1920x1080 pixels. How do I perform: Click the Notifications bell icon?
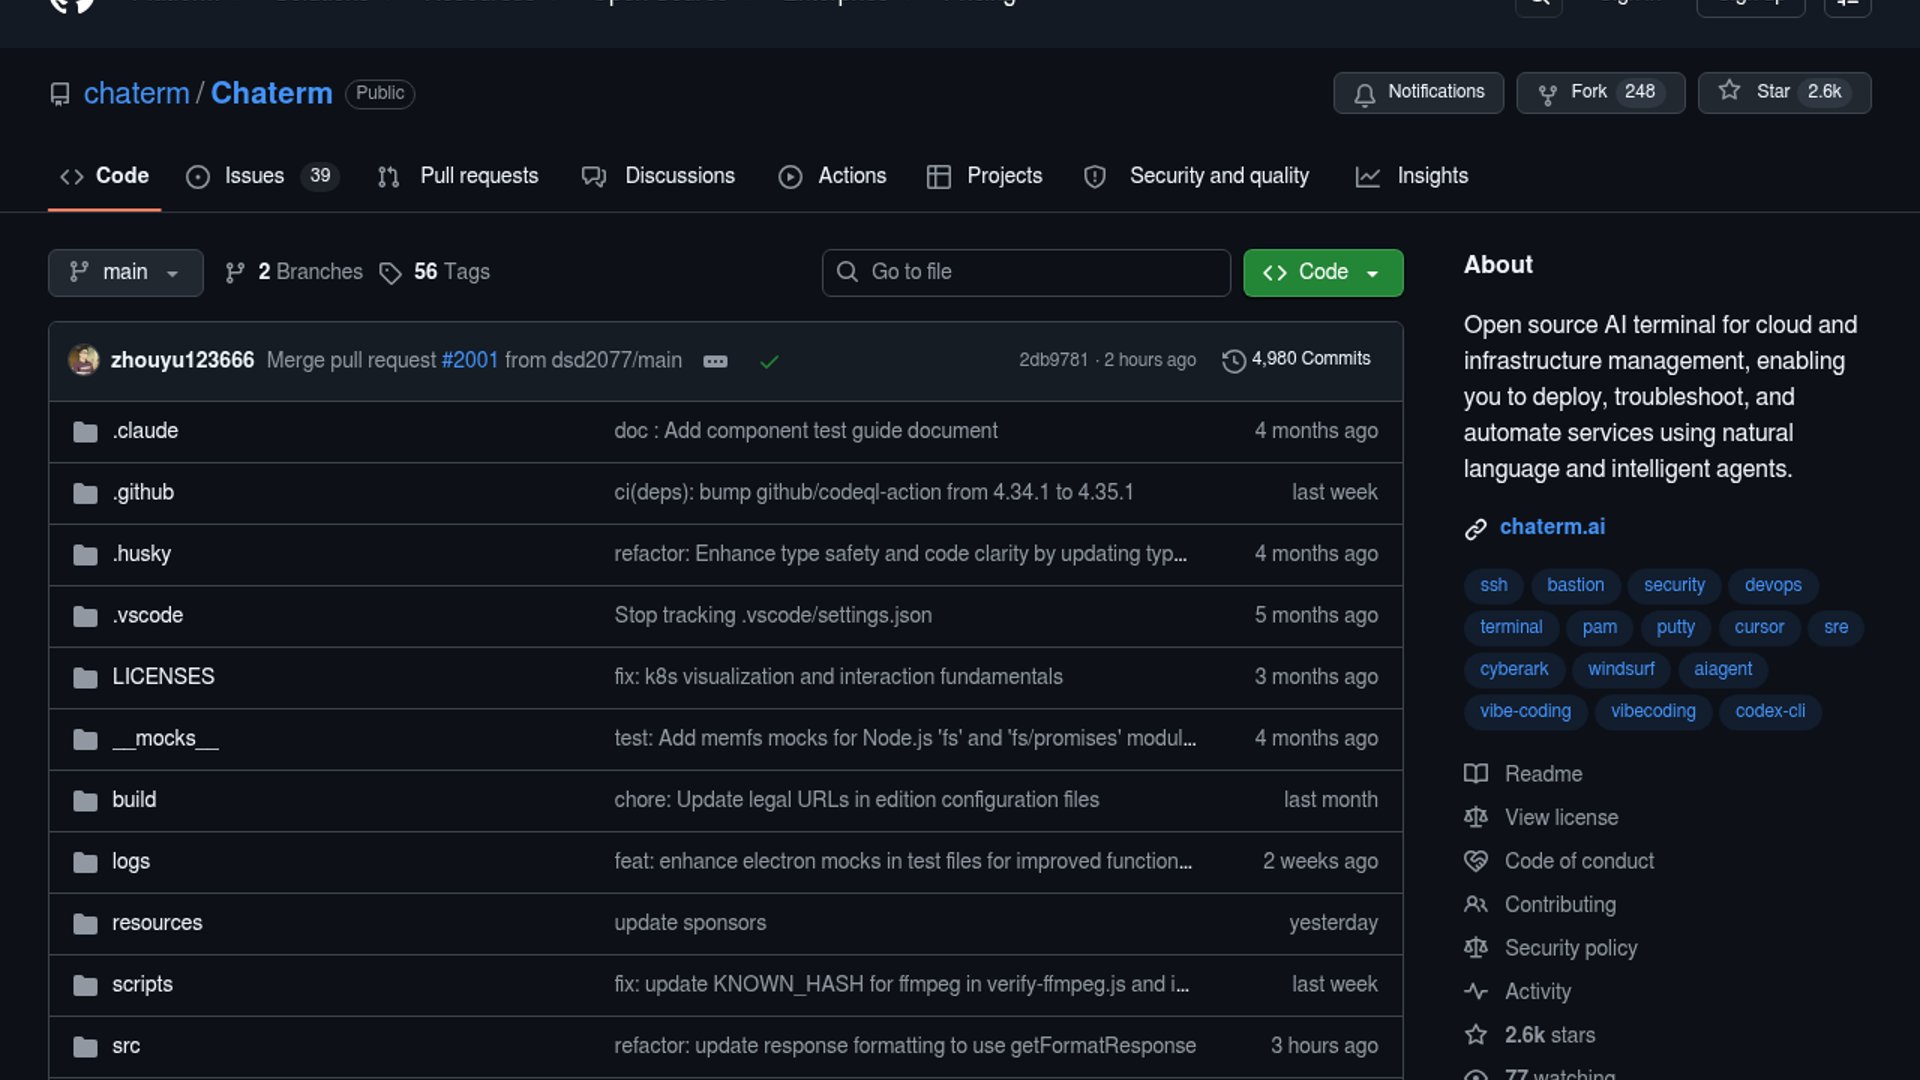click(1364, 94)
